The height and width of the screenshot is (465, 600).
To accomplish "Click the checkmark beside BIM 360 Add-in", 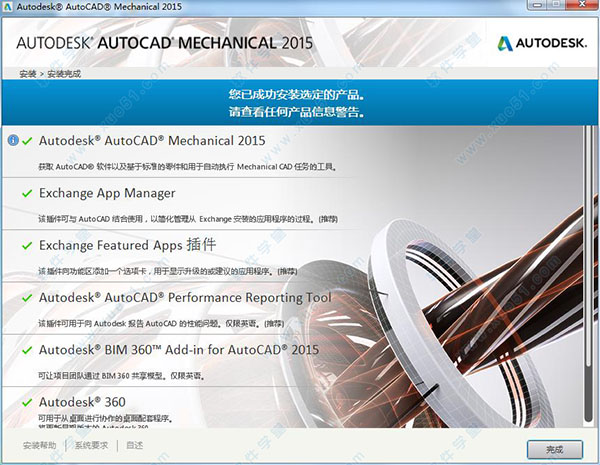I will point(27,350).
